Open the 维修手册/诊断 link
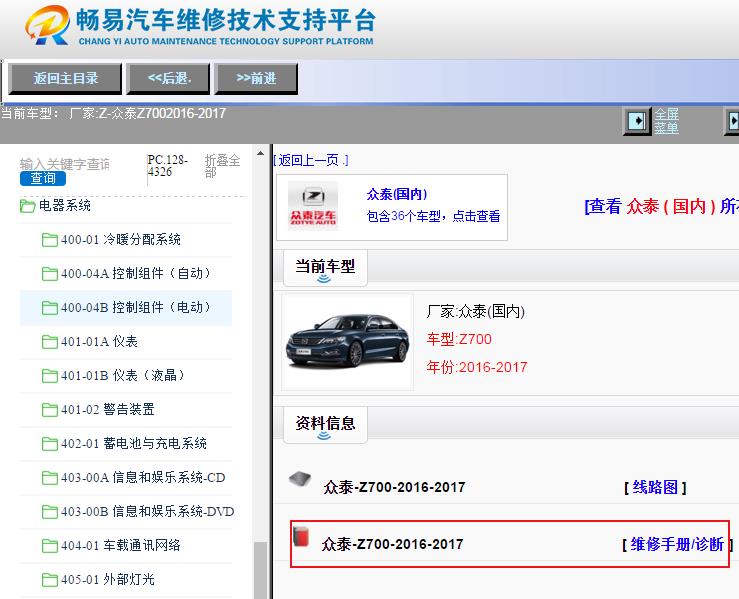This screenshot has width=739, height=599. pos(677,544)
